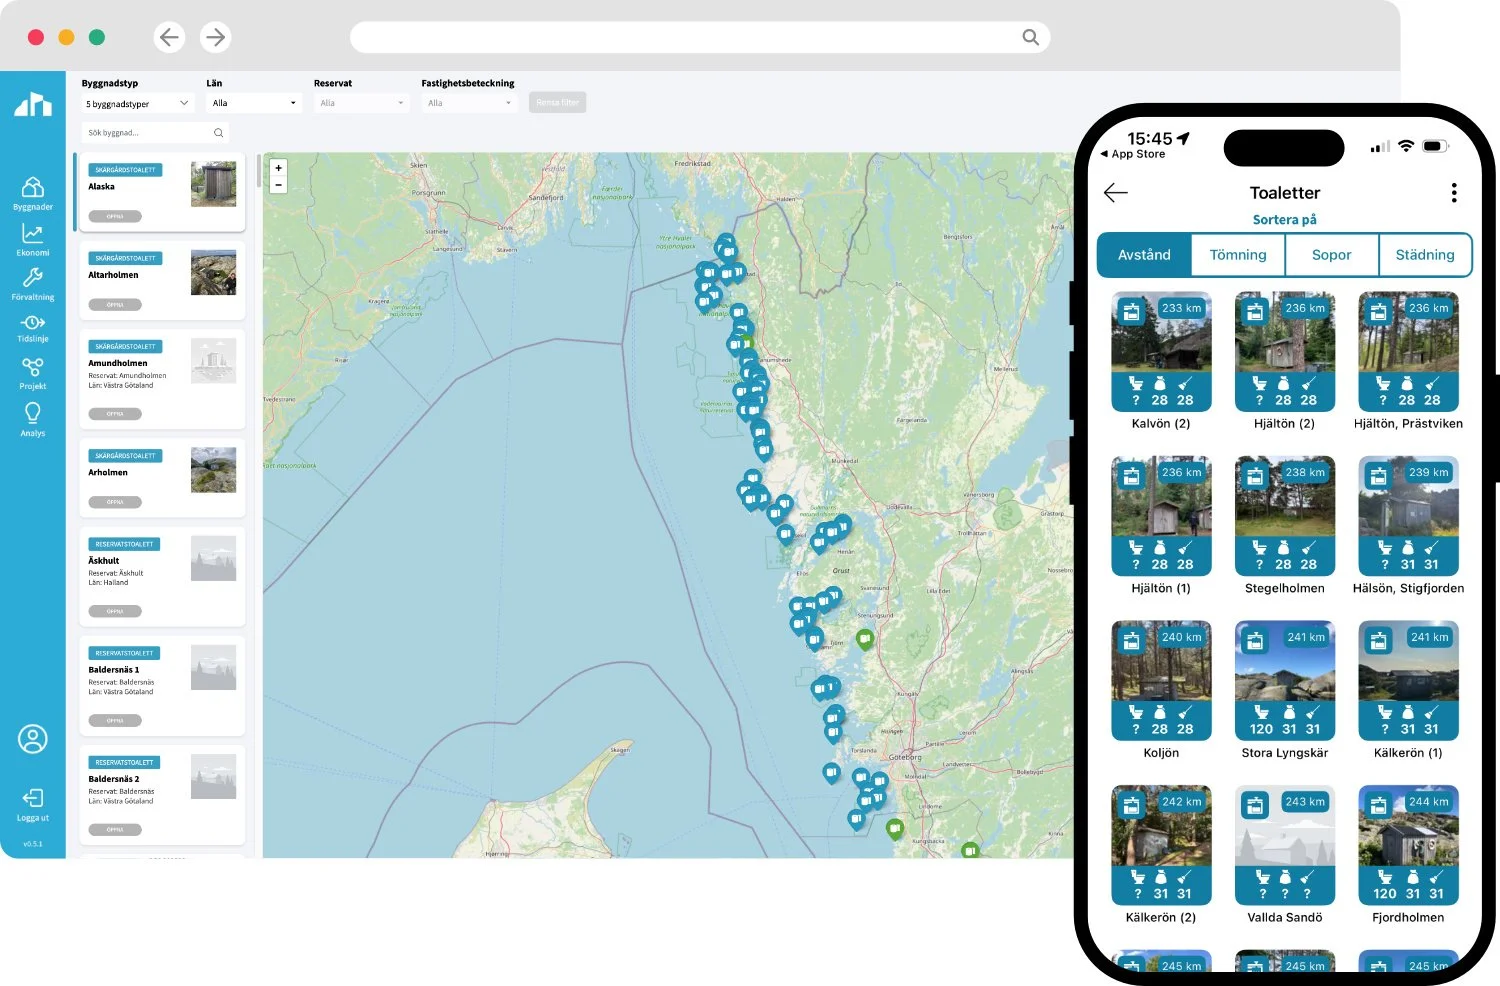Return to App Store link on phone

(x=1132, y=155)
